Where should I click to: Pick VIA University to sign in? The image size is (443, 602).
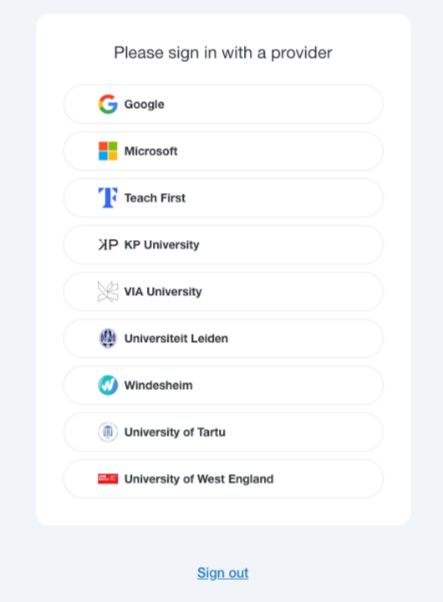point(223,291)
